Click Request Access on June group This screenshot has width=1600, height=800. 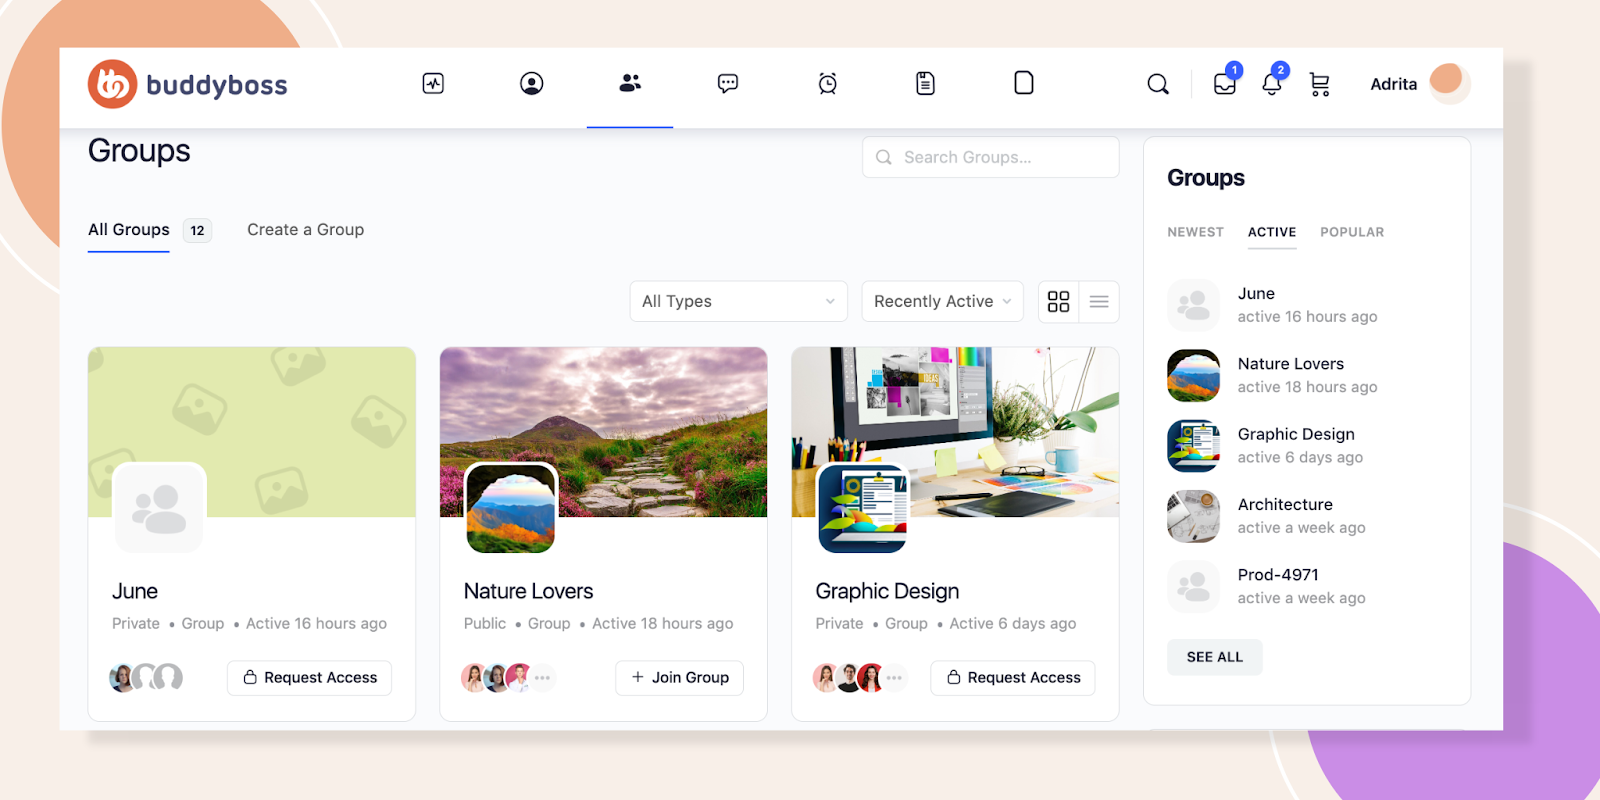pos(310,678)
